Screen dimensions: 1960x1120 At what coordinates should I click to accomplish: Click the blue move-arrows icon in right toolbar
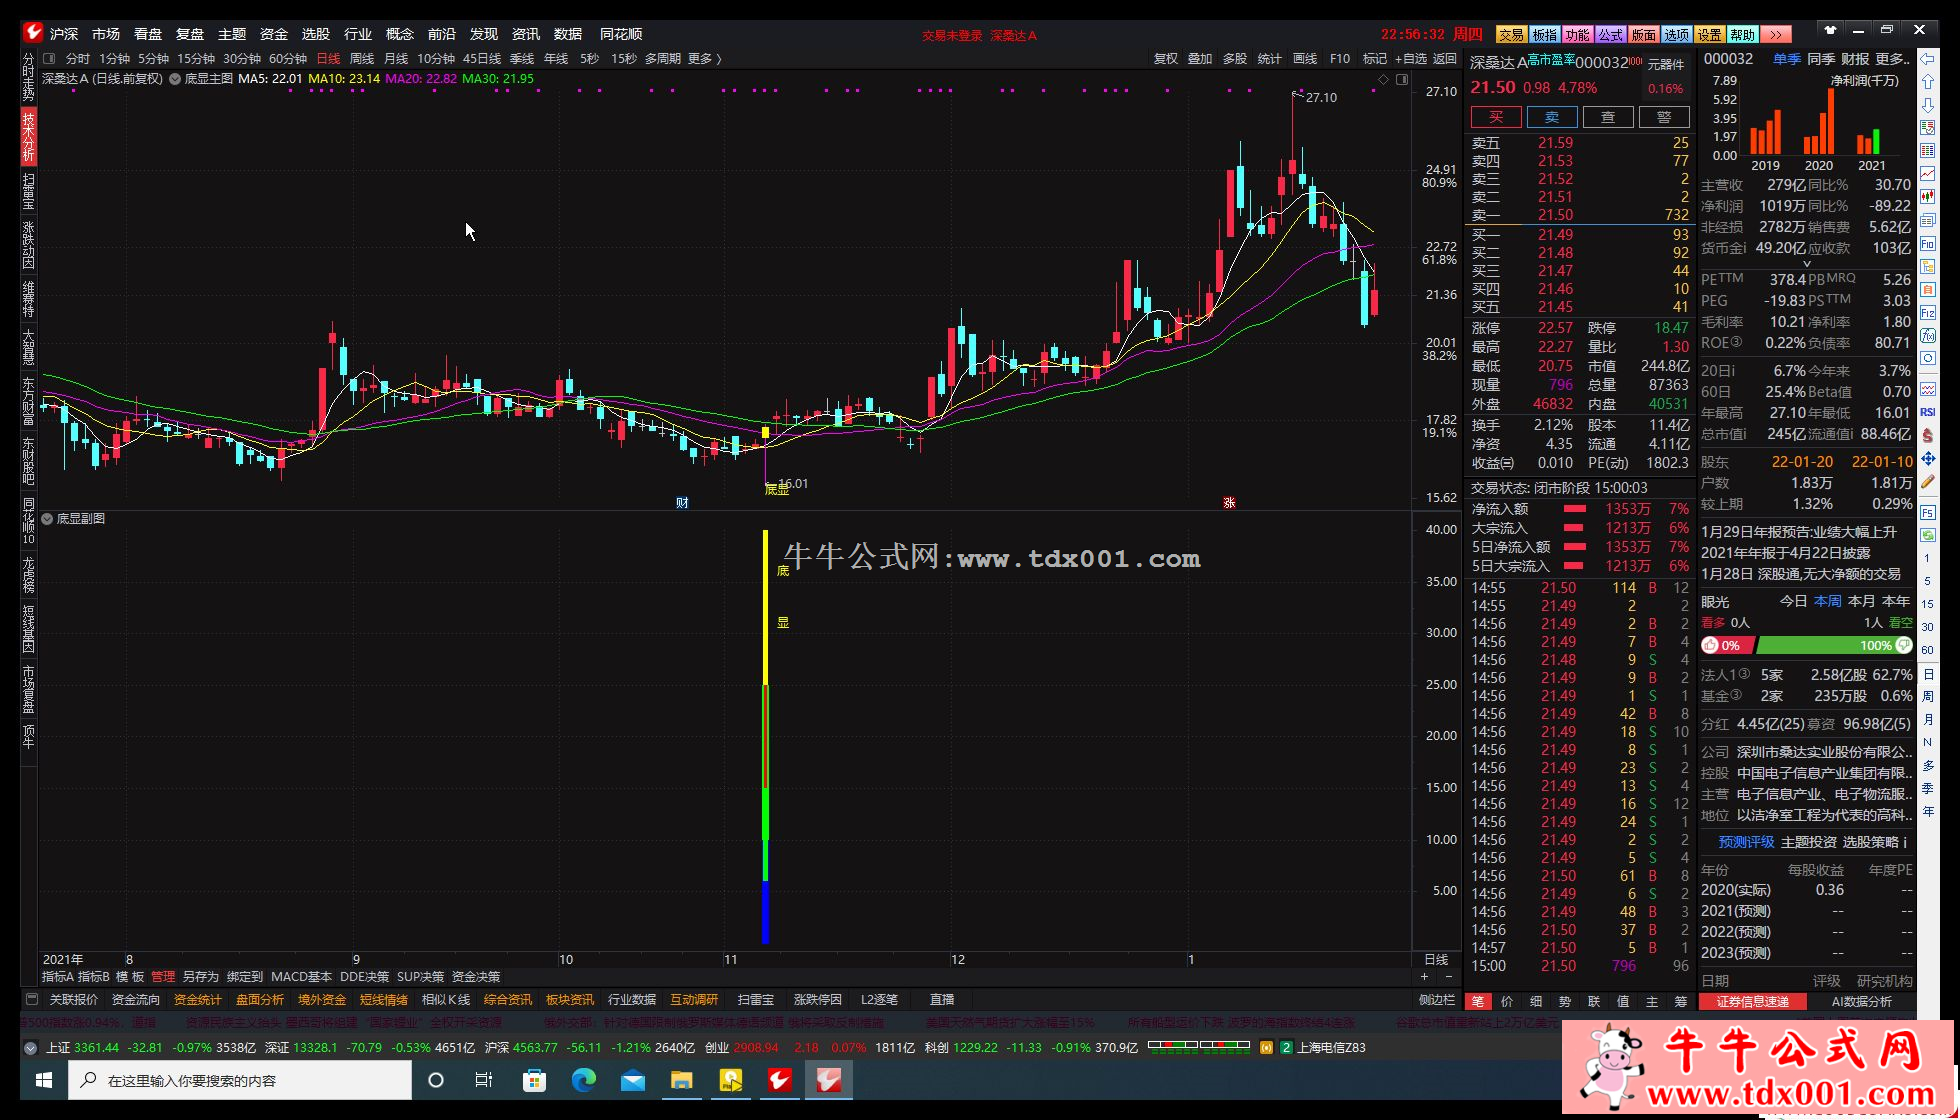(x=1928, y=458)
